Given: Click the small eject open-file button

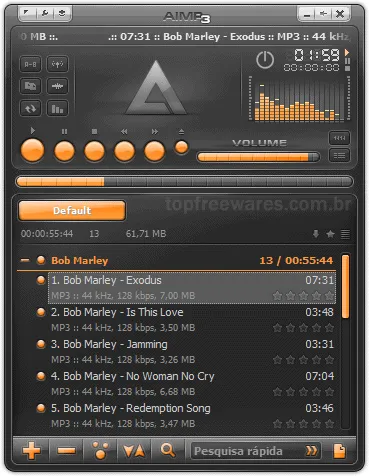Looking at the screenshot, I should pyautogui.click(x=181, y=147).
